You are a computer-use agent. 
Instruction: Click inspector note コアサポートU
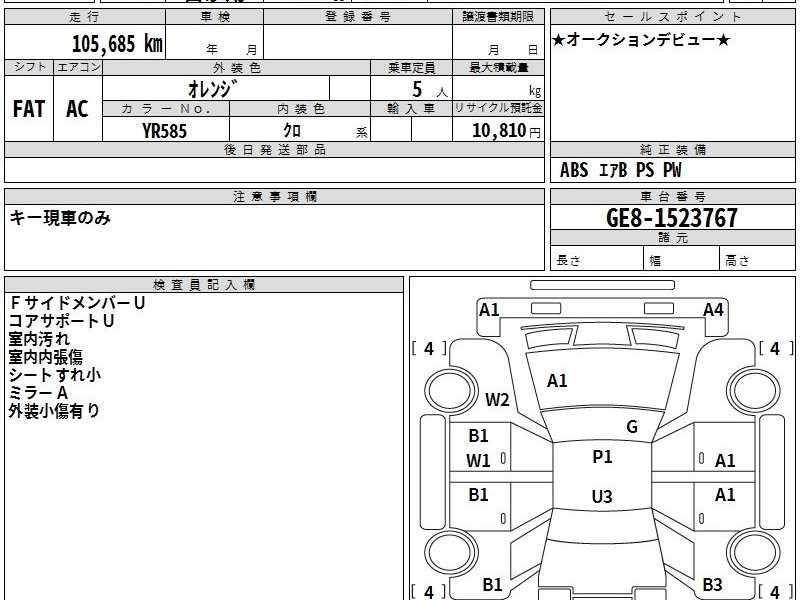click(61, 321)
